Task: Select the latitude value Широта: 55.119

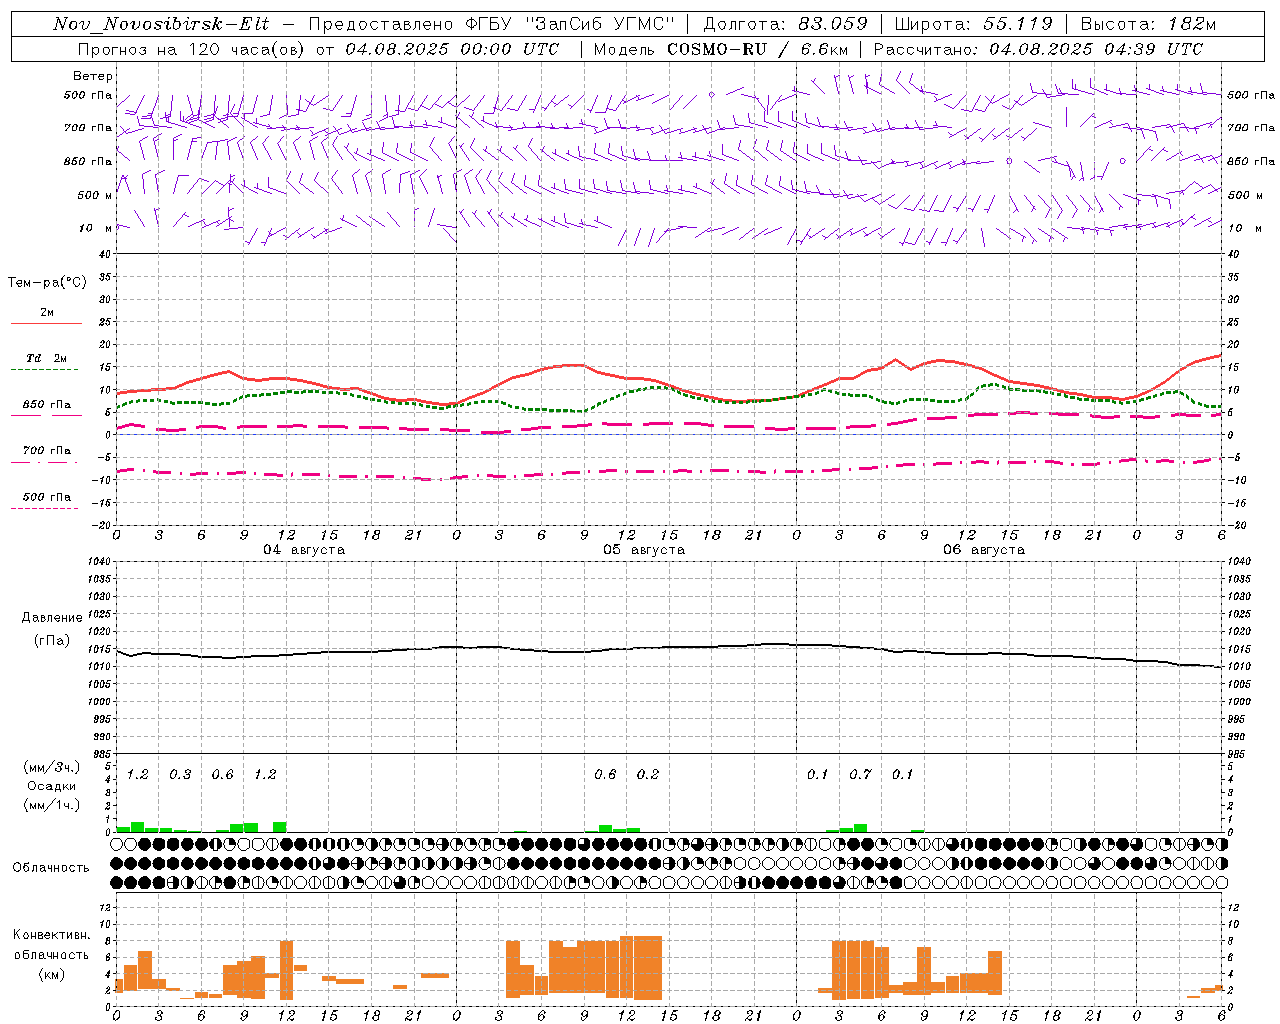Action: pyautogui.click(x=973, y=24)
